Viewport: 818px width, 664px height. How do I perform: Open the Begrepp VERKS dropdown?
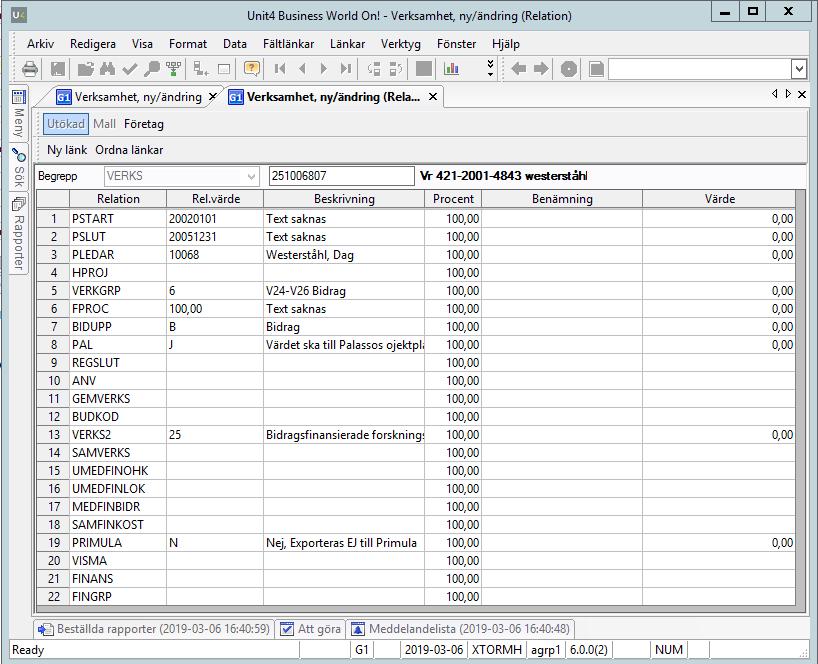coord(251,176)
